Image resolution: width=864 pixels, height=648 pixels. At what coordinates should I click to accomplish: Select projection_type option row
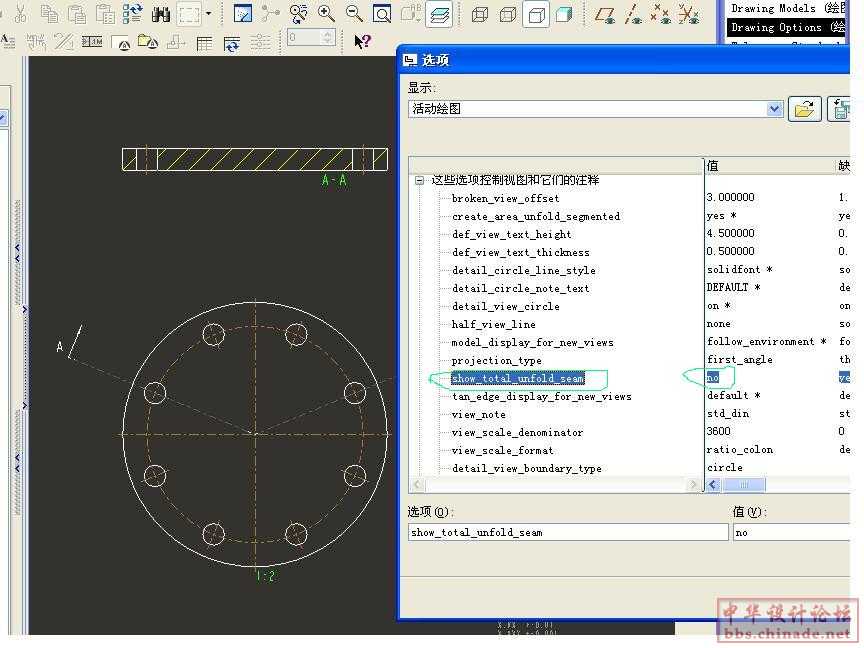[496, 360]
